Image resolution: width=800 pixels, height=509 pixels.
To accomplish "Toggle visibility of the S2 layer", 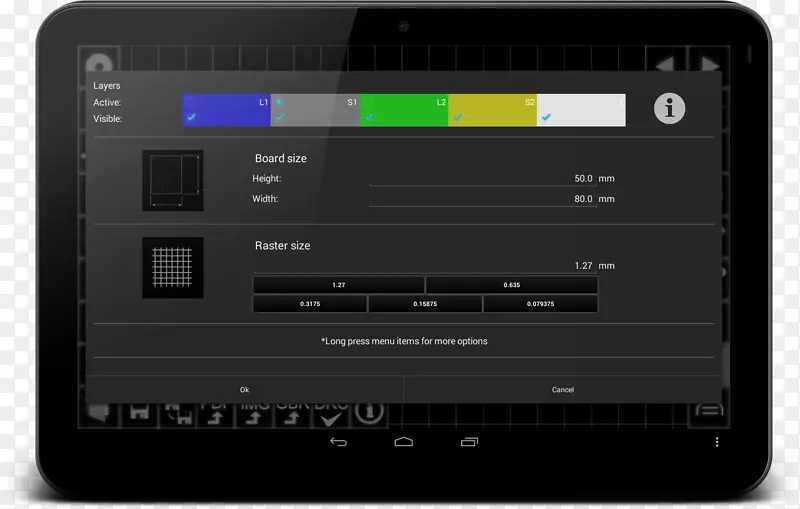I will pos(457,117).
